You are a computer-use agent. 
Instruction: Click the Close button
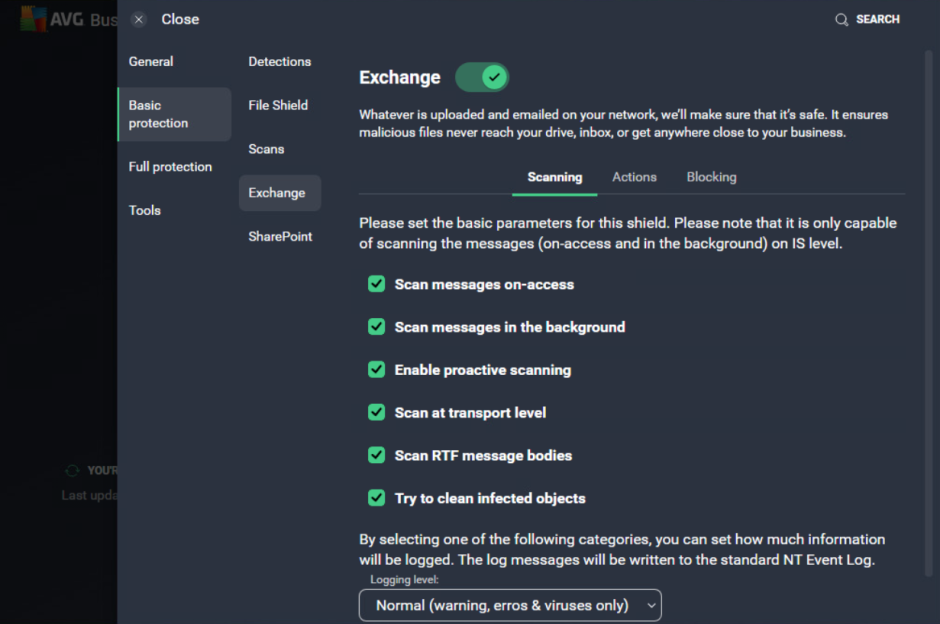[x=180, y=18]
